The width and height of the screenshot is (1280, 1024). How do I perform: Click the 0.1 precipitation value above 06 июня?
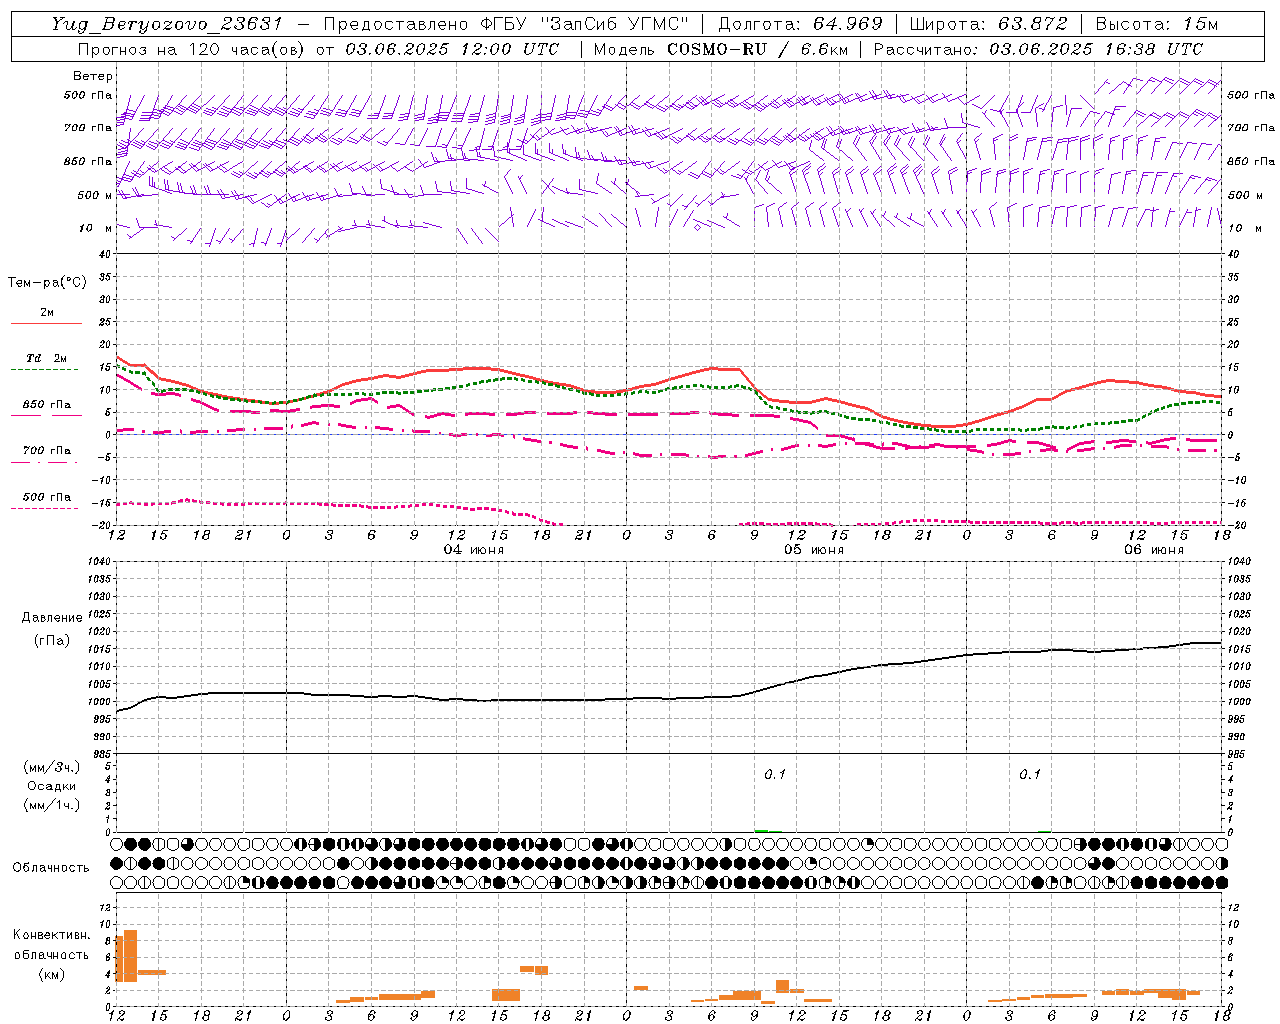[1030, 774]
